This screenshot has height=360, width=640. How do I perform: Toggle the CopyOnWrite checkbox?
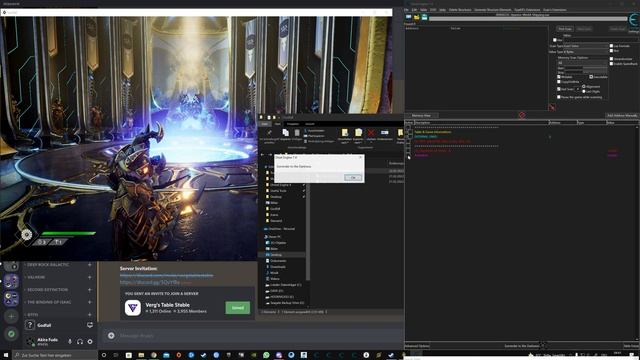pyautogui.click(x=559, y=82)
